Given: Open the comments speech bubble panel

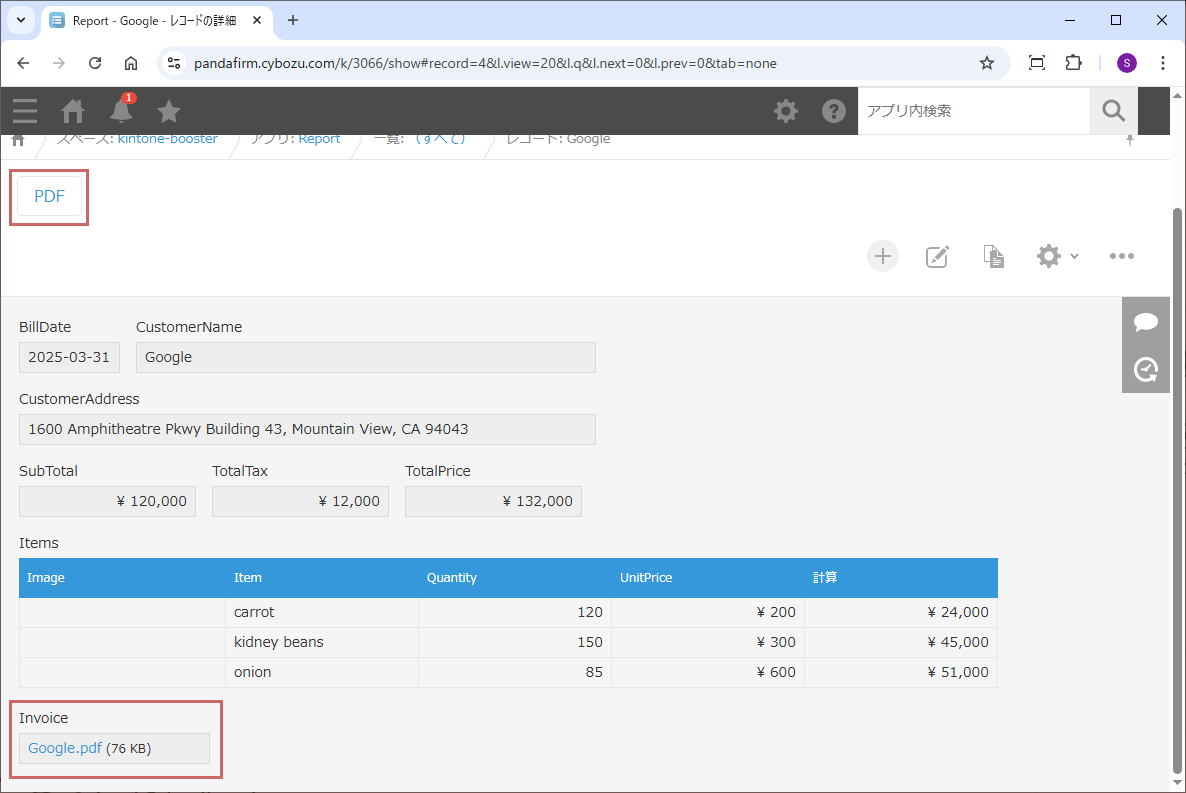Looking at the screenshot, I should (x=1146, y=322).
